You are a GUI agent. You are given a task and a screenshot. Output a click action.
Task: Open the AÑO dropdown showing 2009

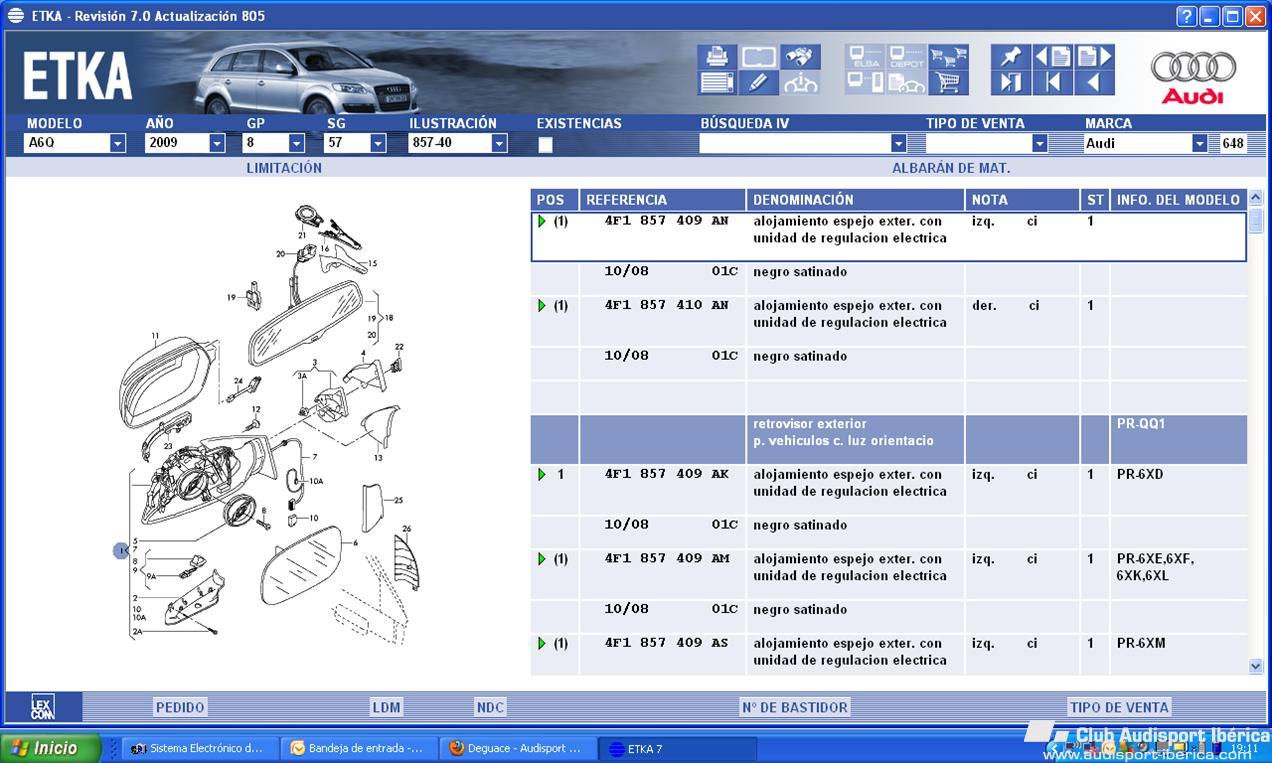coord(217,144)
